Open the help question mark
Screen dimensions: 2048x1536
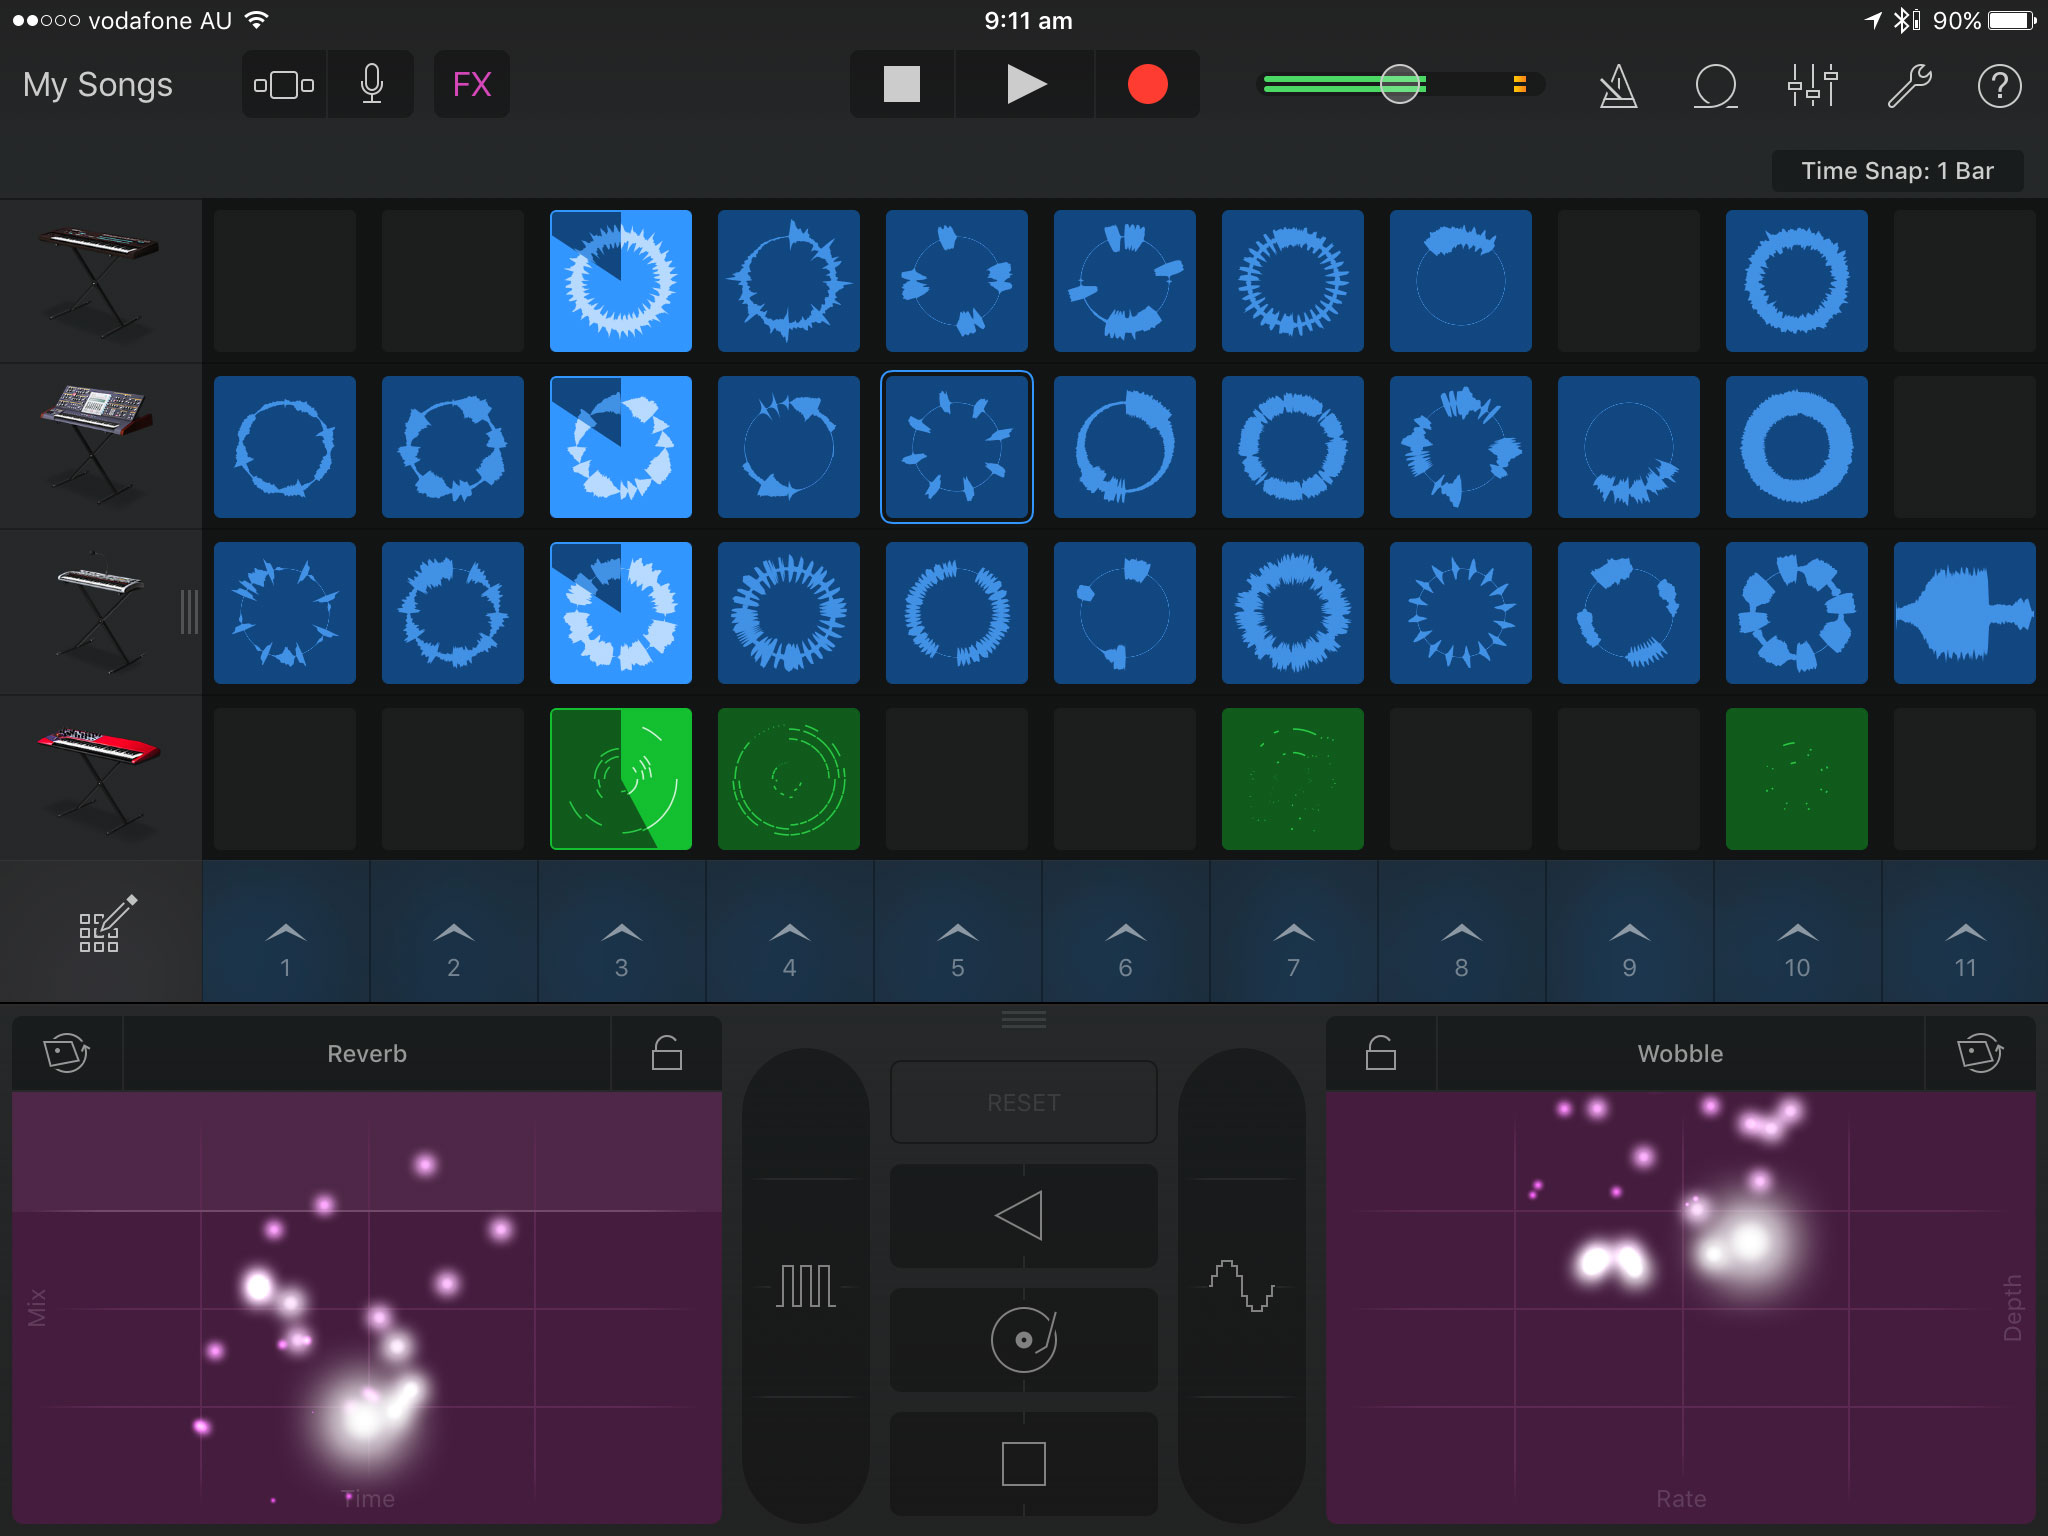coord(1999,86)
